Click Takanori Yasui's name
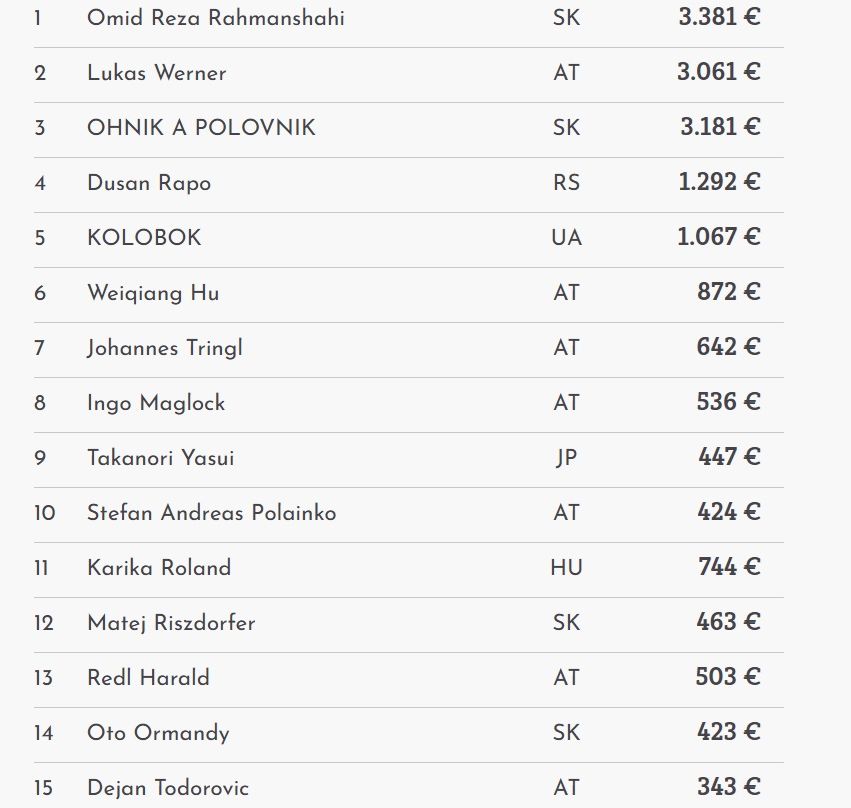The height and width of the screenshot is (808, 851). pyautogui.click(x=161, y=458)
